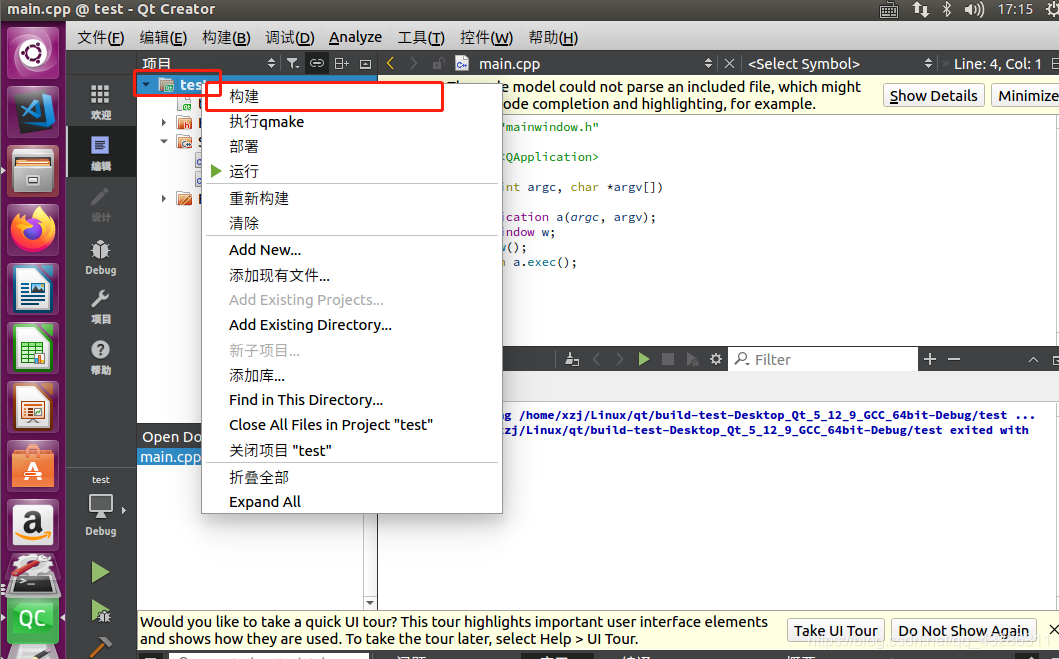Click the Show Details button

click(x=933, y=96)
